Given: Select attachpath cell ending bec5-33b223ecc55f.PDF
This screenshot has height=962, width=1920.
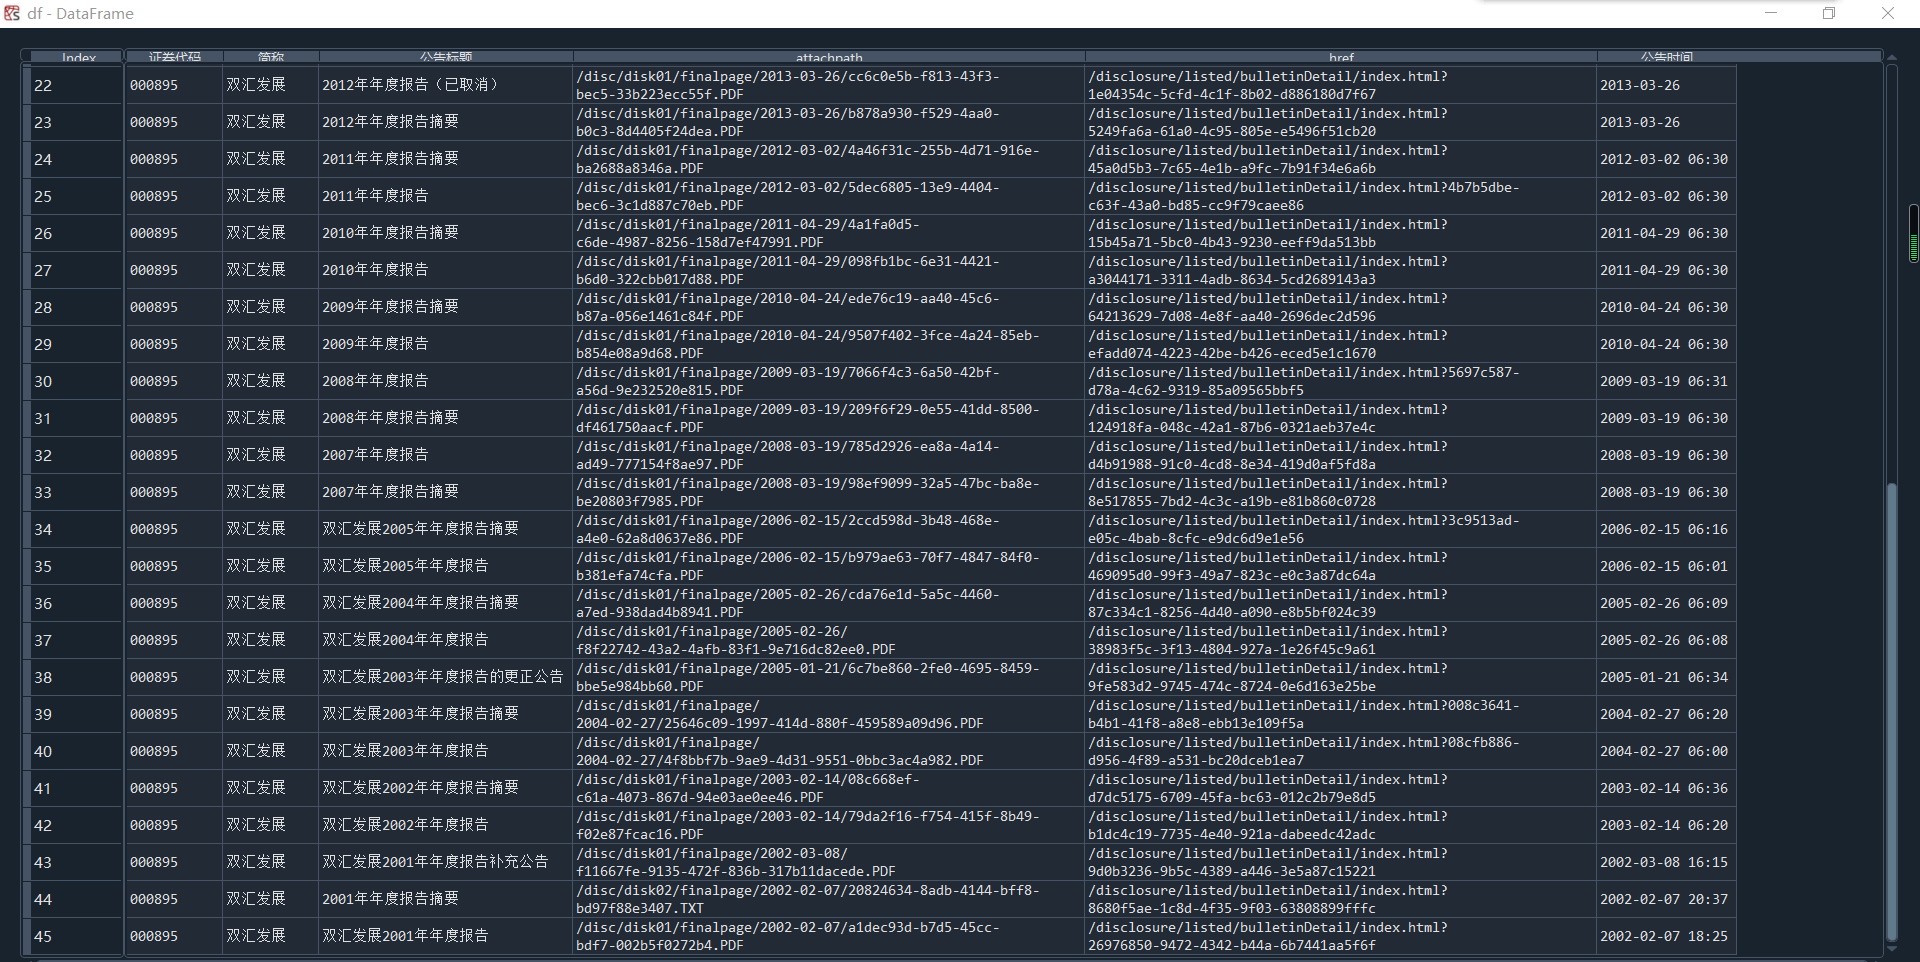Looking at the screenshot, I should click(x=829, y=85).
